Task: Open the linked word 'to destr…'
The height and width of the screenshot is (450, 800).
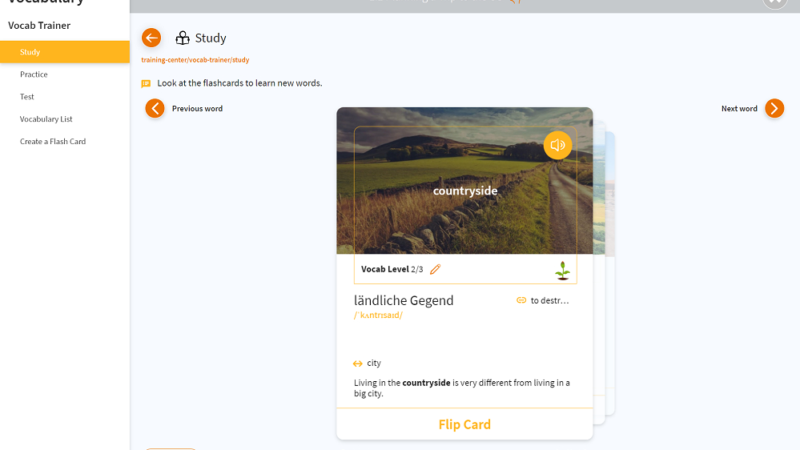Action: pos(549,301)
